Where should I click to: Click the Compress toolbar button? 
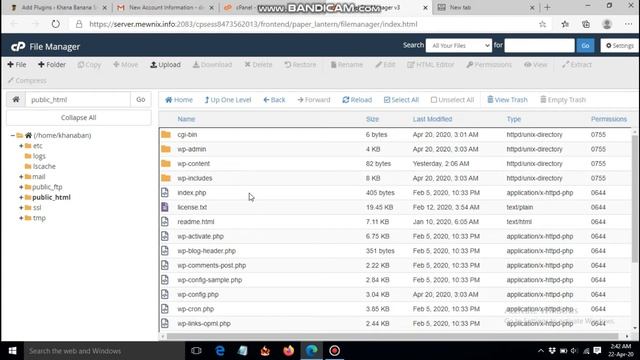(x=27, y=80)
